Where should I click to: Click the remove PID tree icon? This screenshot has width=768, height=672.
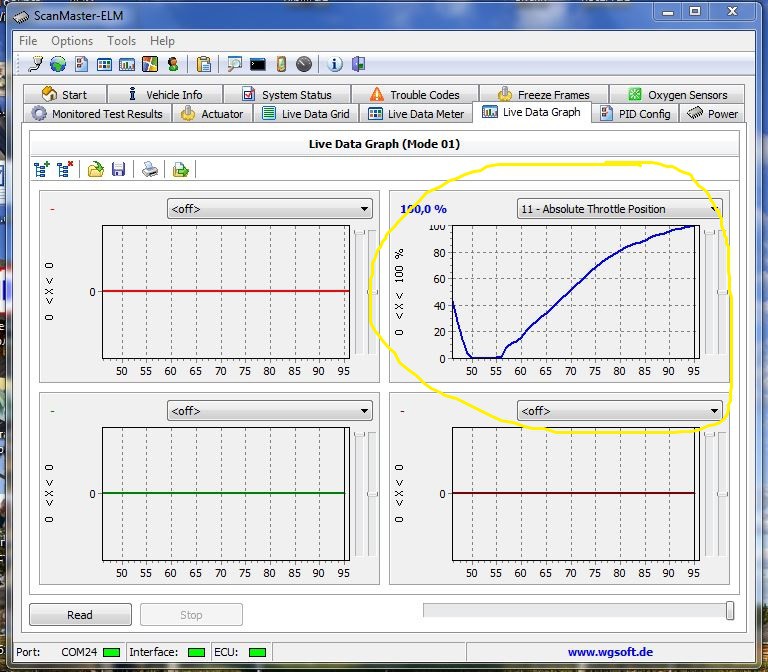tap(65, 170)
